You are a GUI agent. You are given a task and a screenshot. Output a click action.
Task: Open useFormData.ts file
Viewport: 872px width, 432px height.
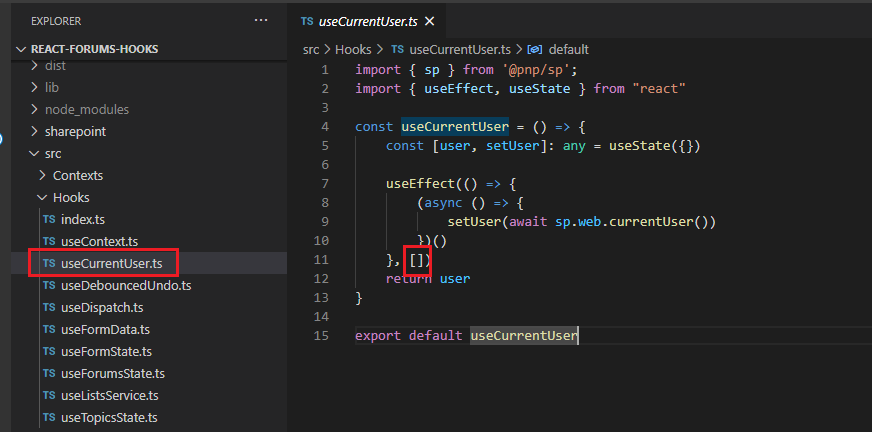106,329
